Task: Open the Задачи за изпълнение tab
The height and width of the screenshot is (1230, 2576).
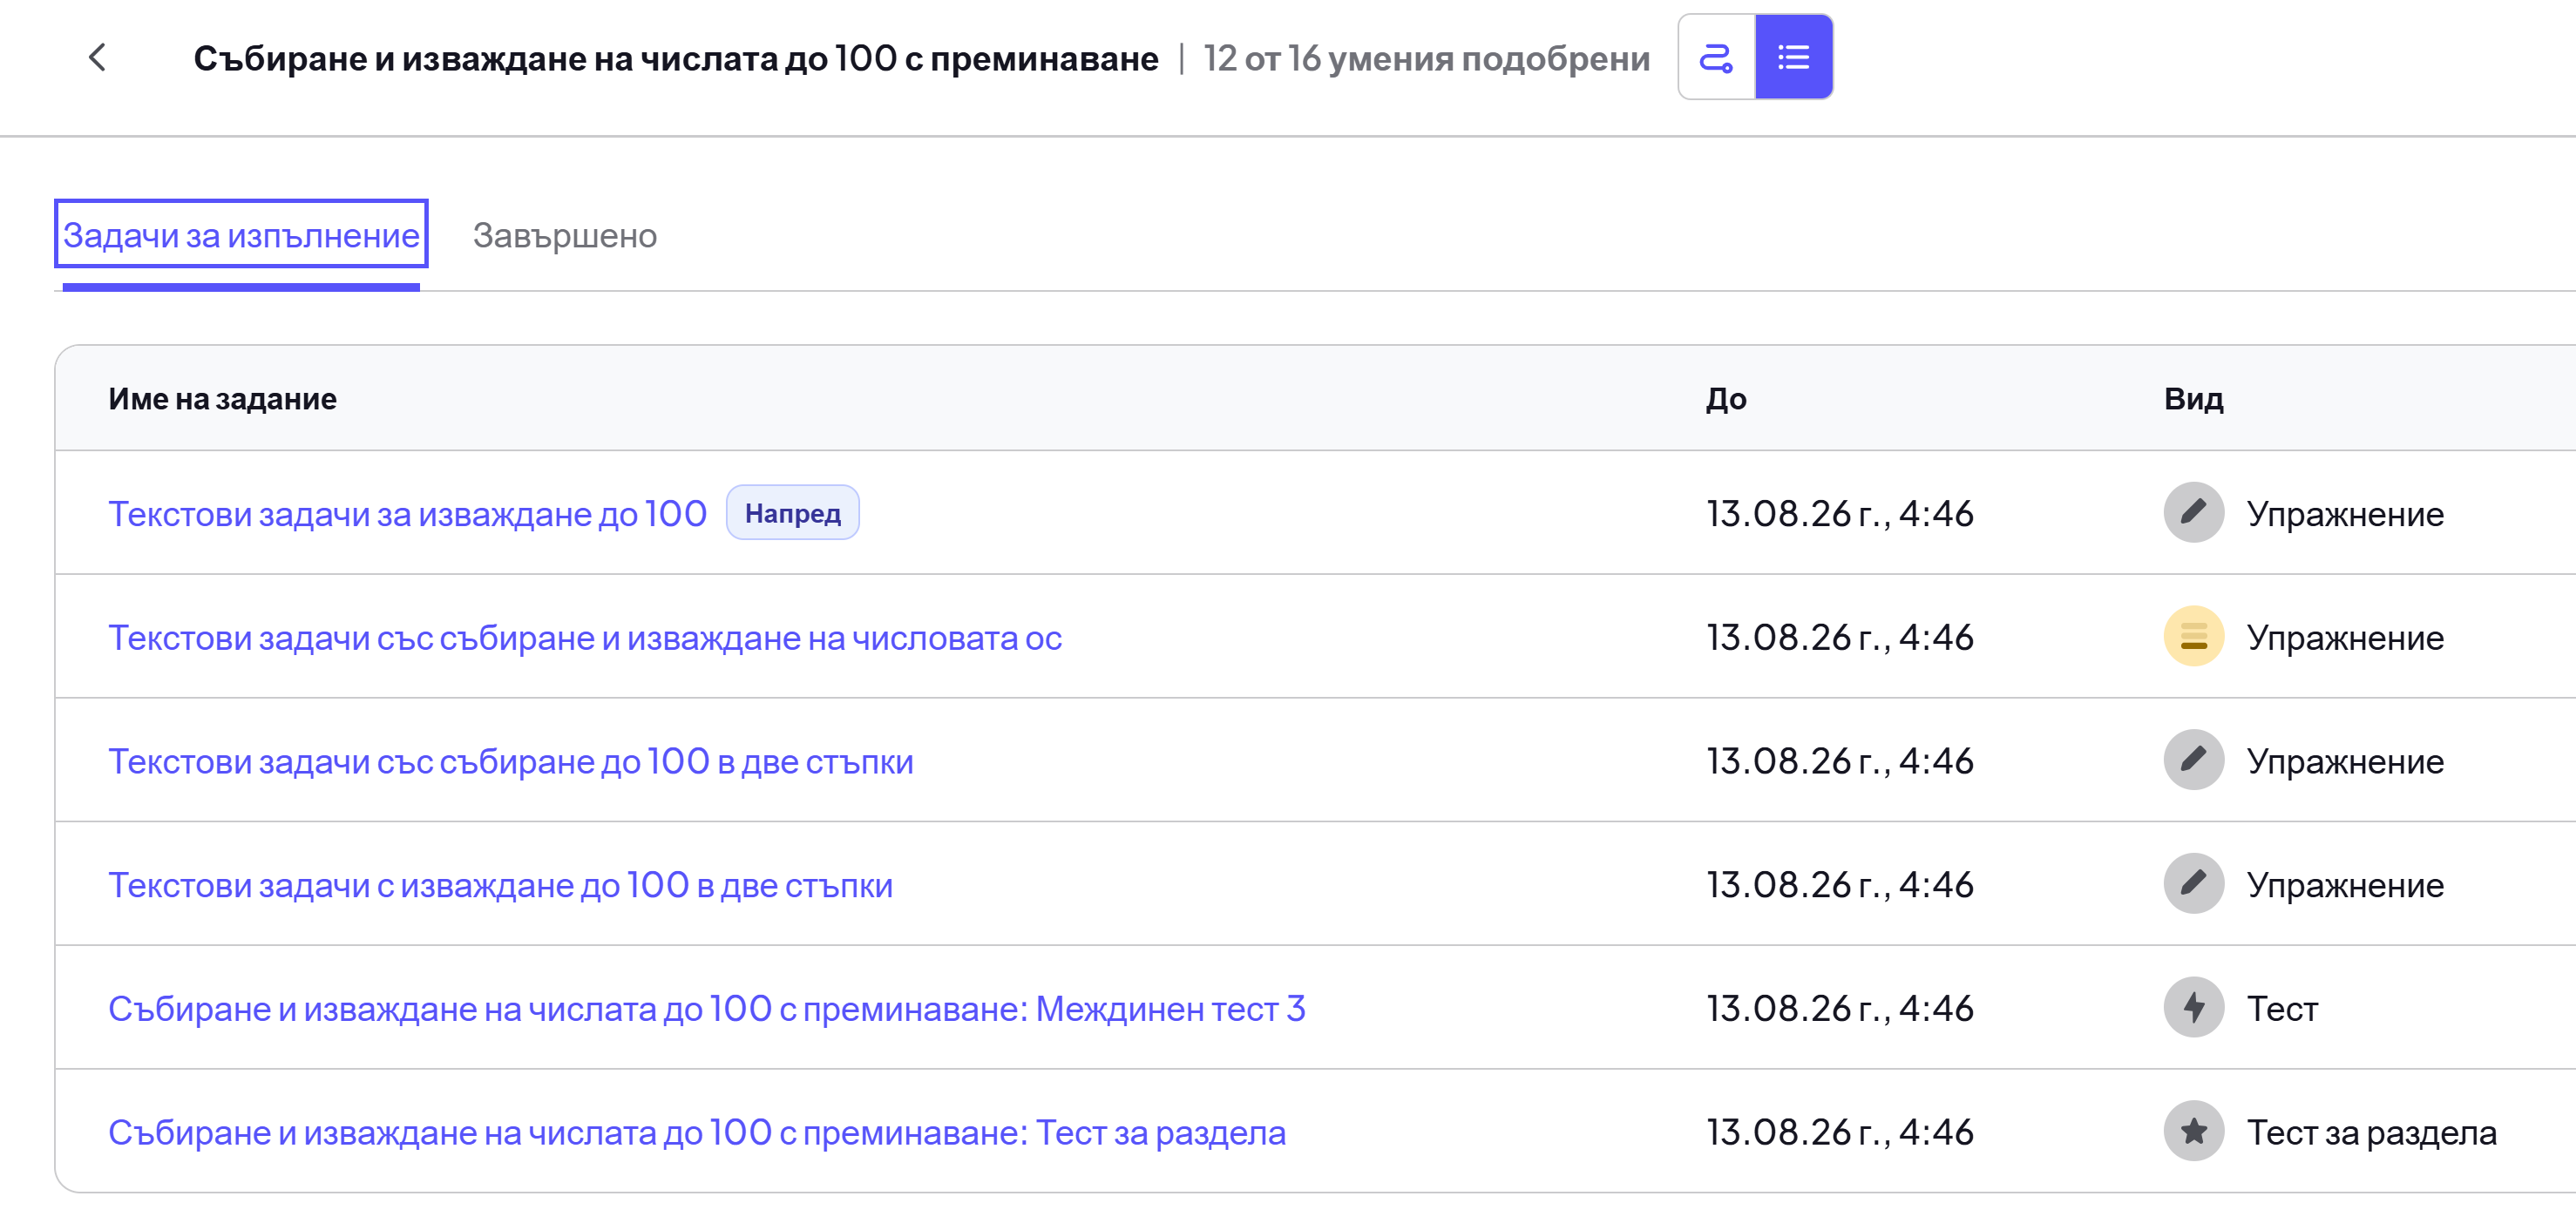Action: point(241,234)
